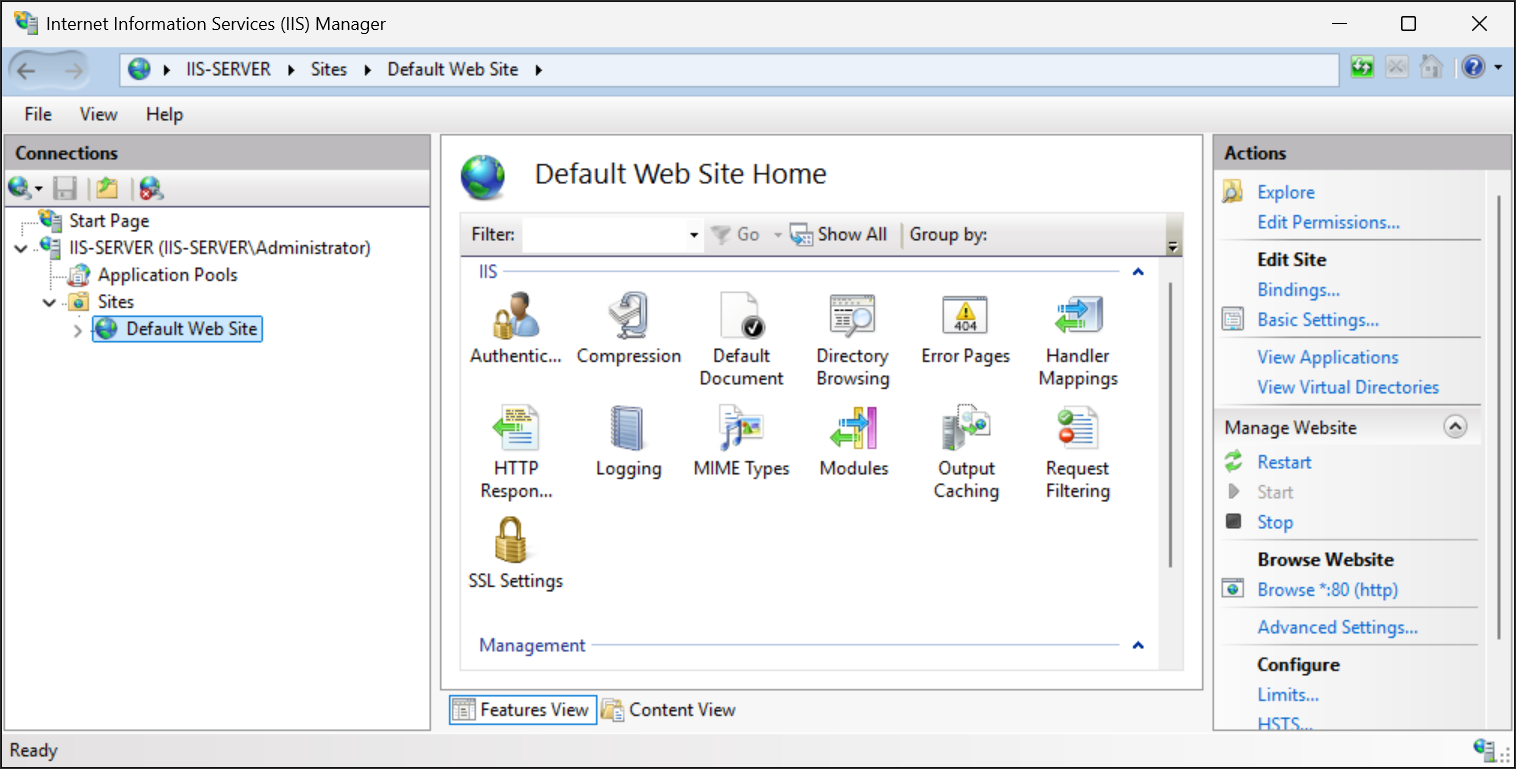Collapse the Sites tree node

coord(50,302)
